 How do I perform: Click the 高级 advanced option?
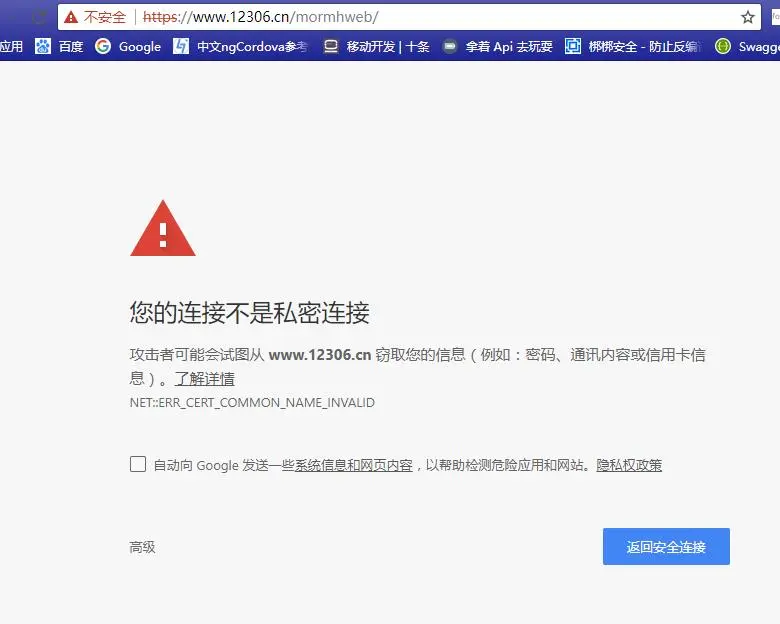[142, 547]
